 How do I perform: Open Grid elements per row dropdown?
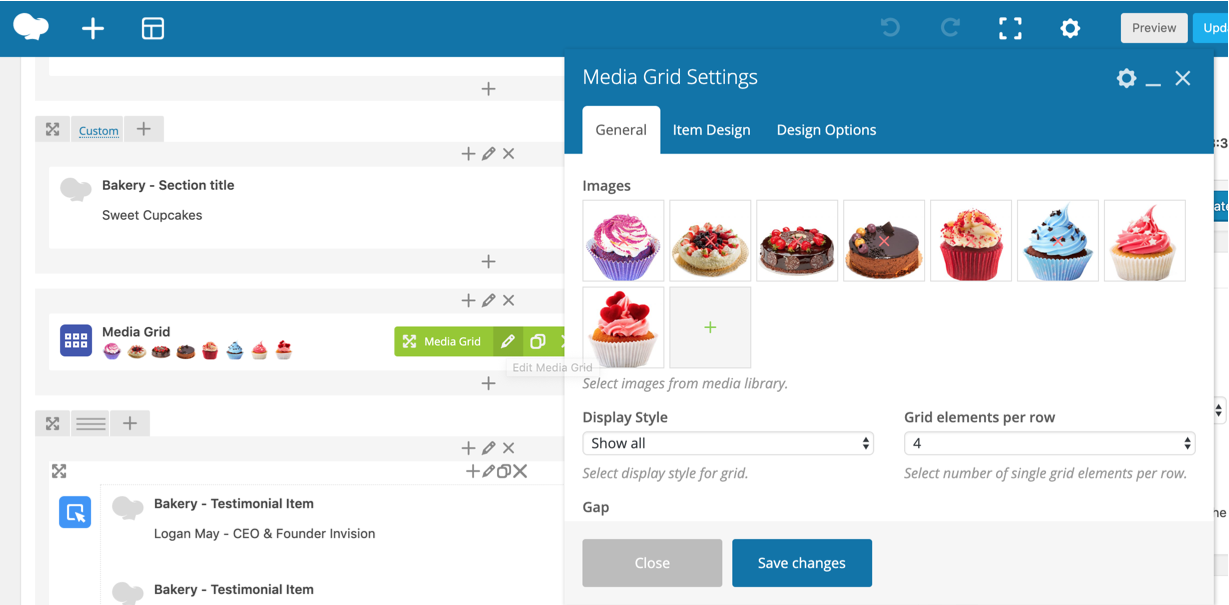(x=1049, y=443)
